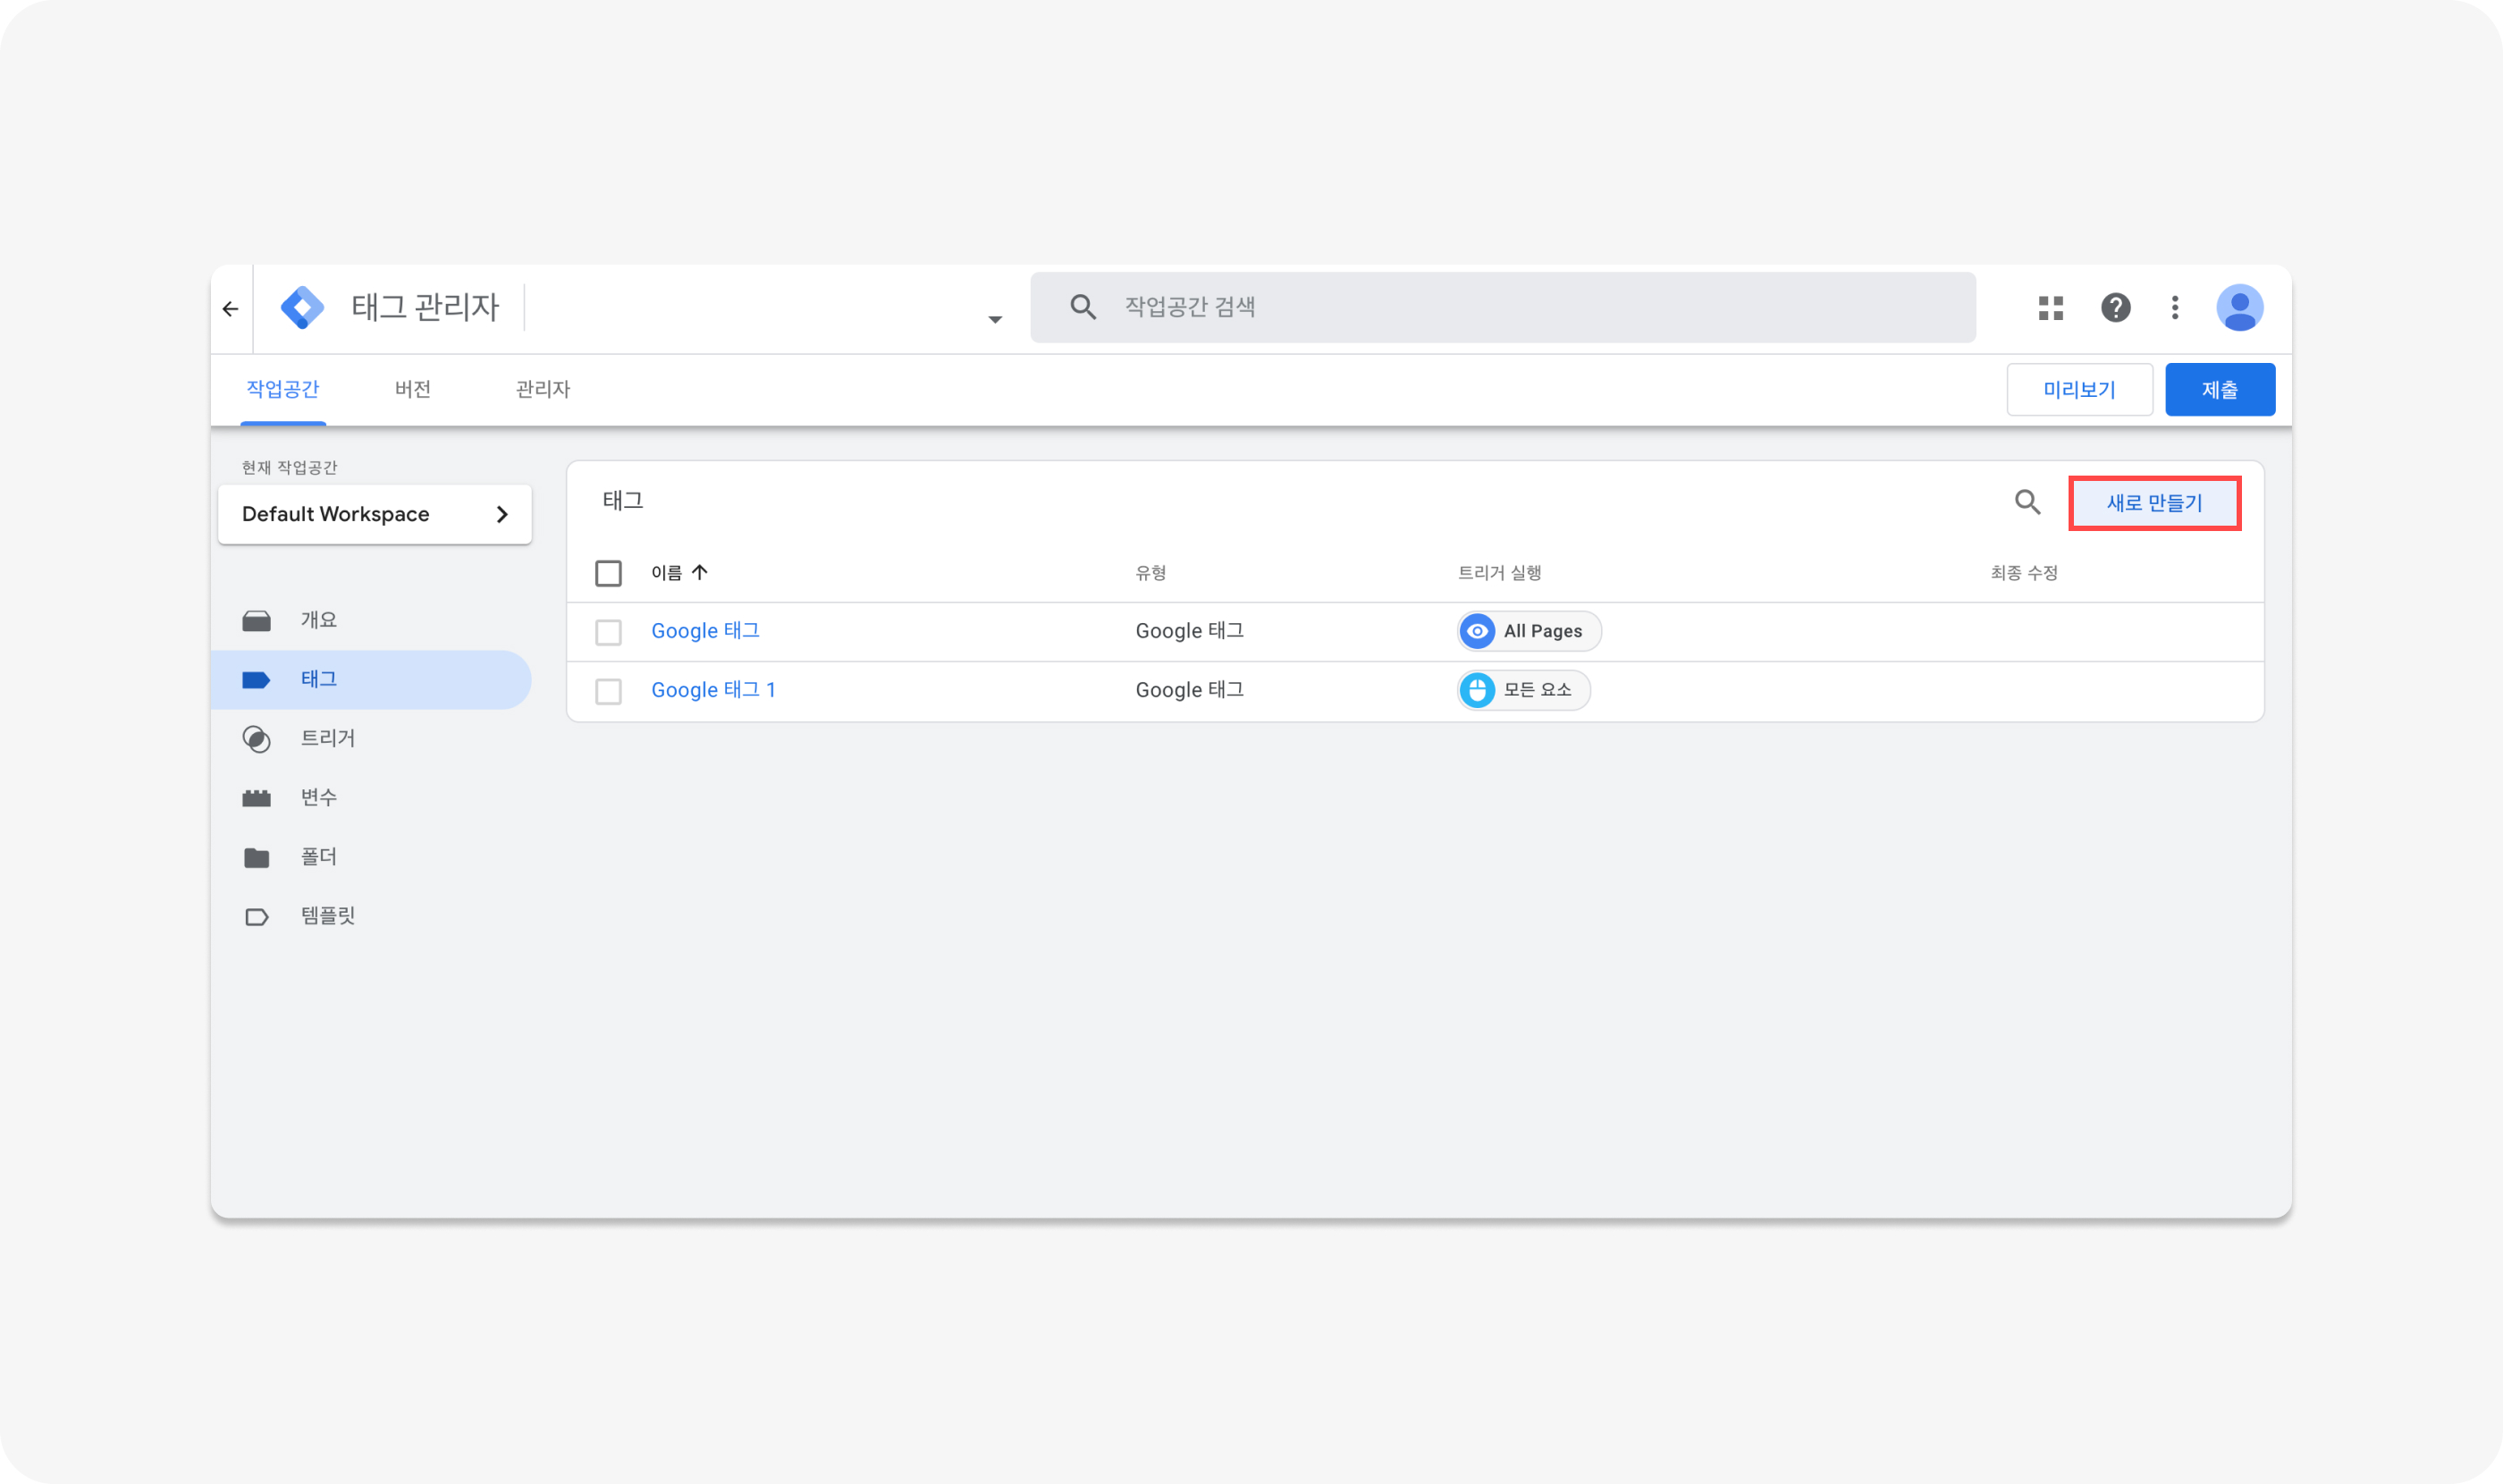
Task: Click the blue 제출 button
Action: point(2219,389)
